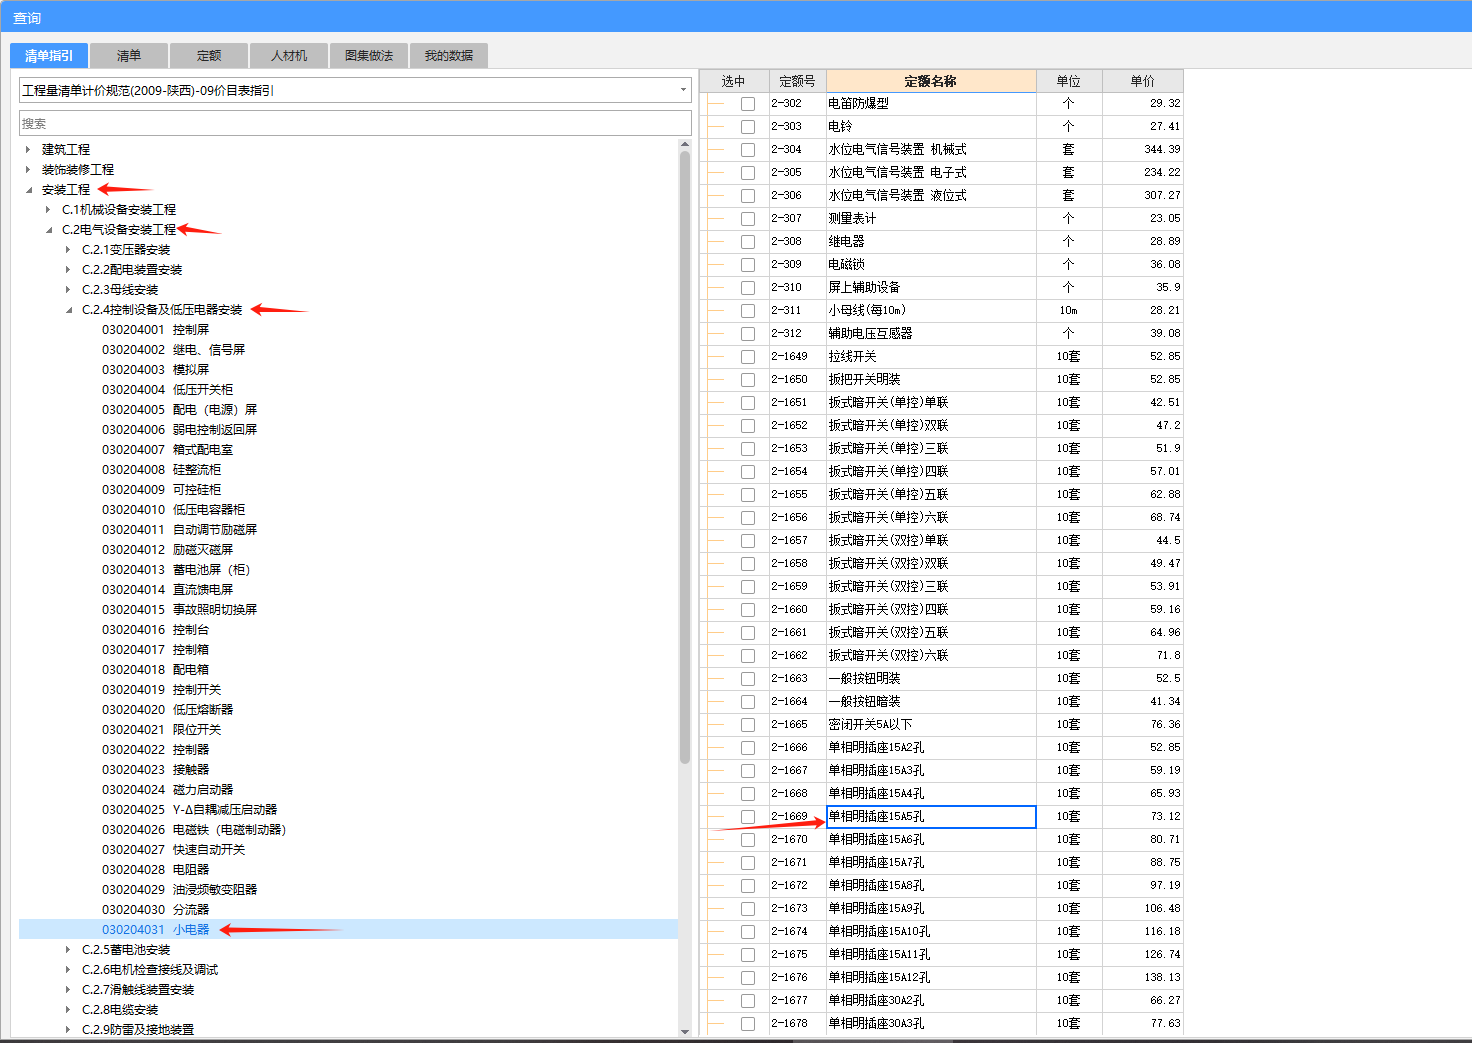Select tree item 030204027 快速自动开关

click(173, 849)
